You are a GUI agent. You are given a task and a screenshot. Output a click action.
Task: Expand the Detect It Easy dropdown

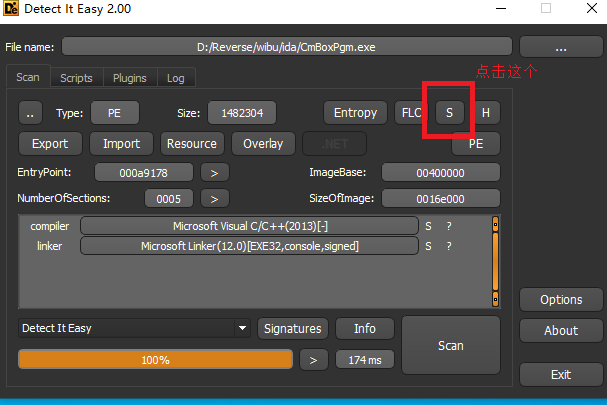242,328
